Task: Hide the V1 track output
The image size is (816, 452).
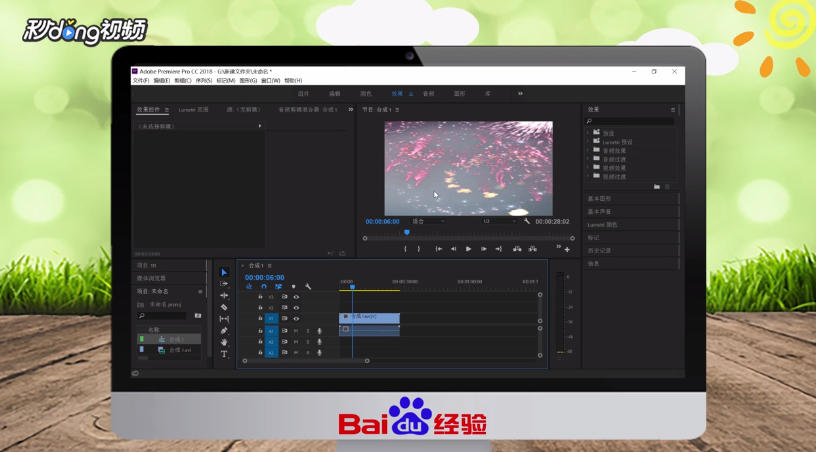Action: point(296,318)
